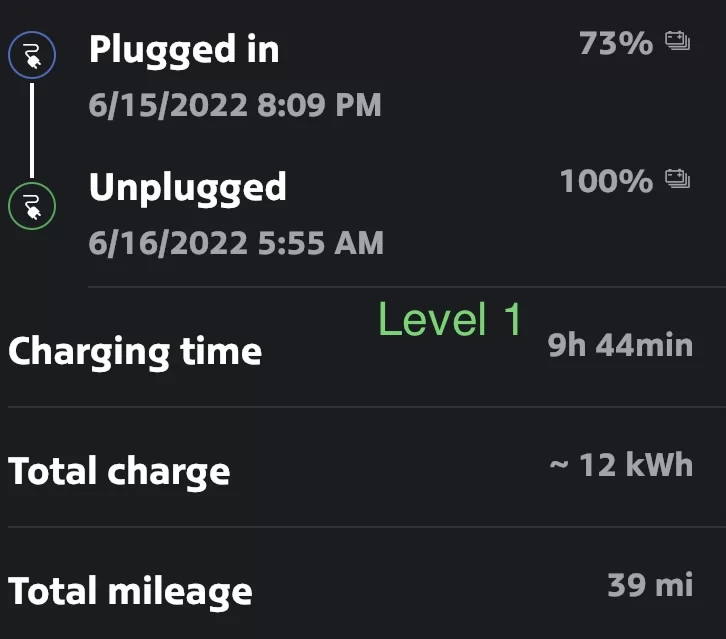
Task: Tap the 100% battery level value
Action: click(x=606, y=182)
